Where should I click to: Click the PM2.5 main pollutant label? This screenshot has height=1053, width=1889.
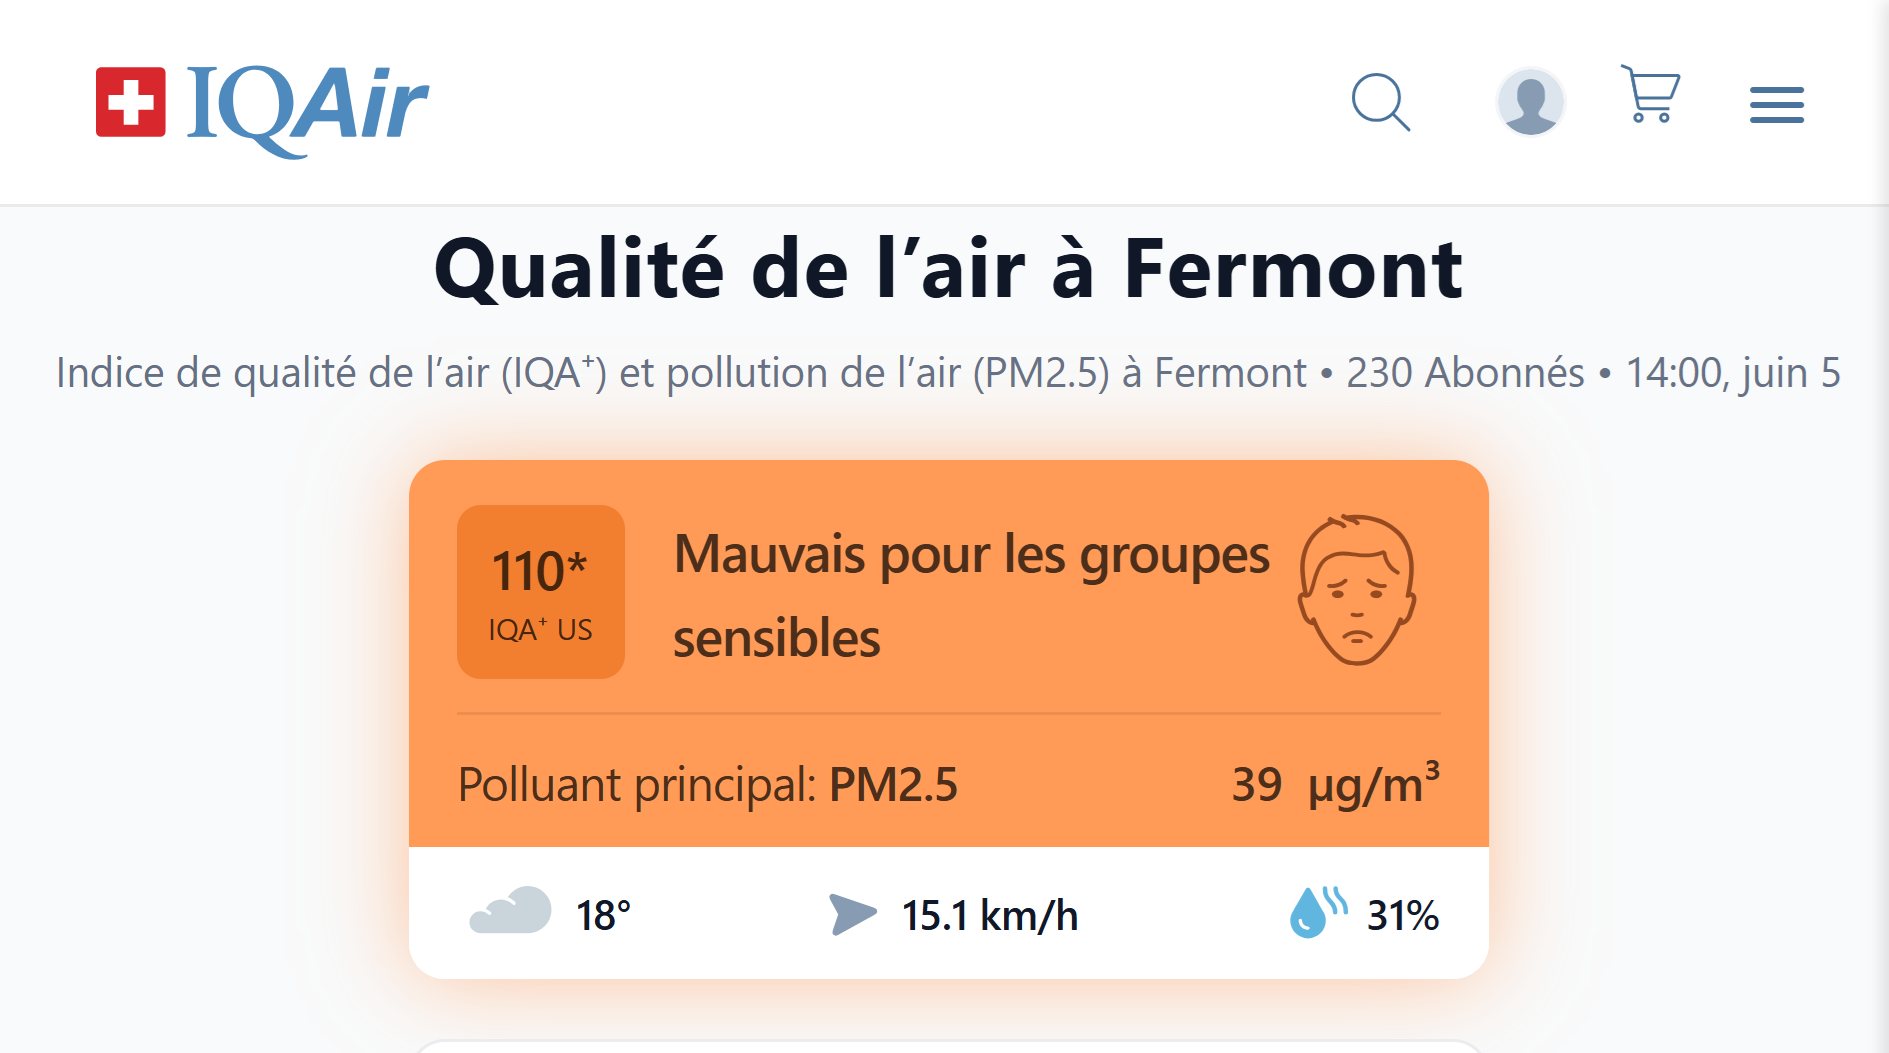click(893, 785)
